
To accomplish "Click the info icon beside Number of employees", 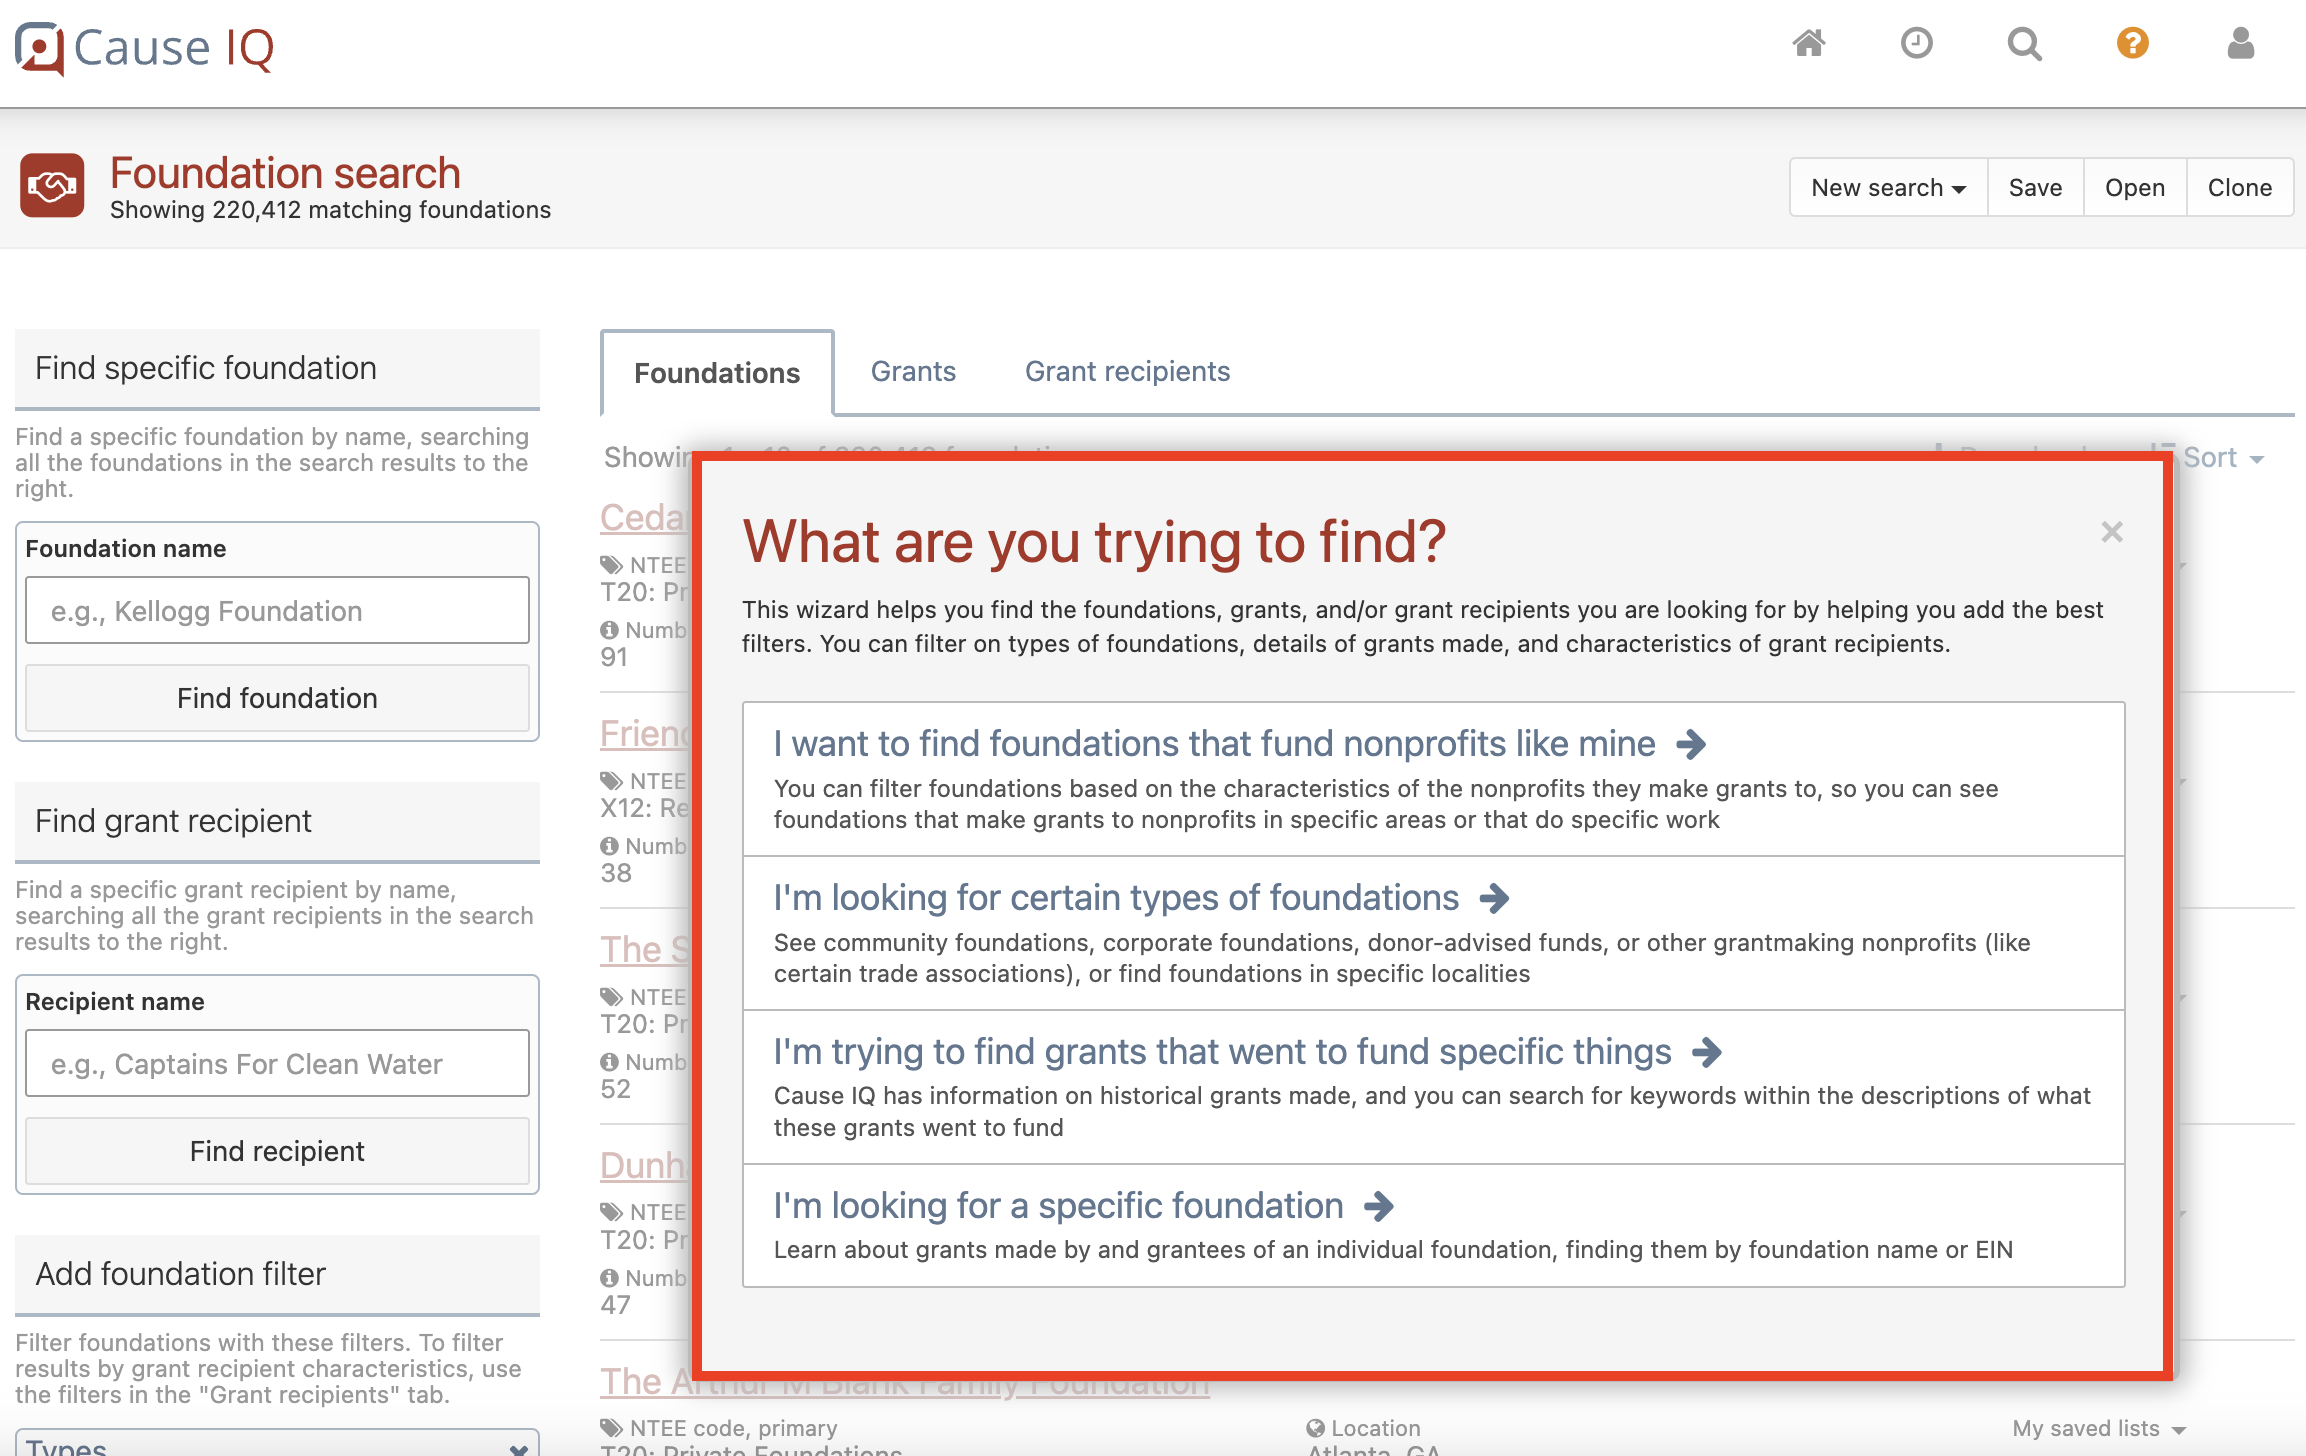I will pos(612,630).
